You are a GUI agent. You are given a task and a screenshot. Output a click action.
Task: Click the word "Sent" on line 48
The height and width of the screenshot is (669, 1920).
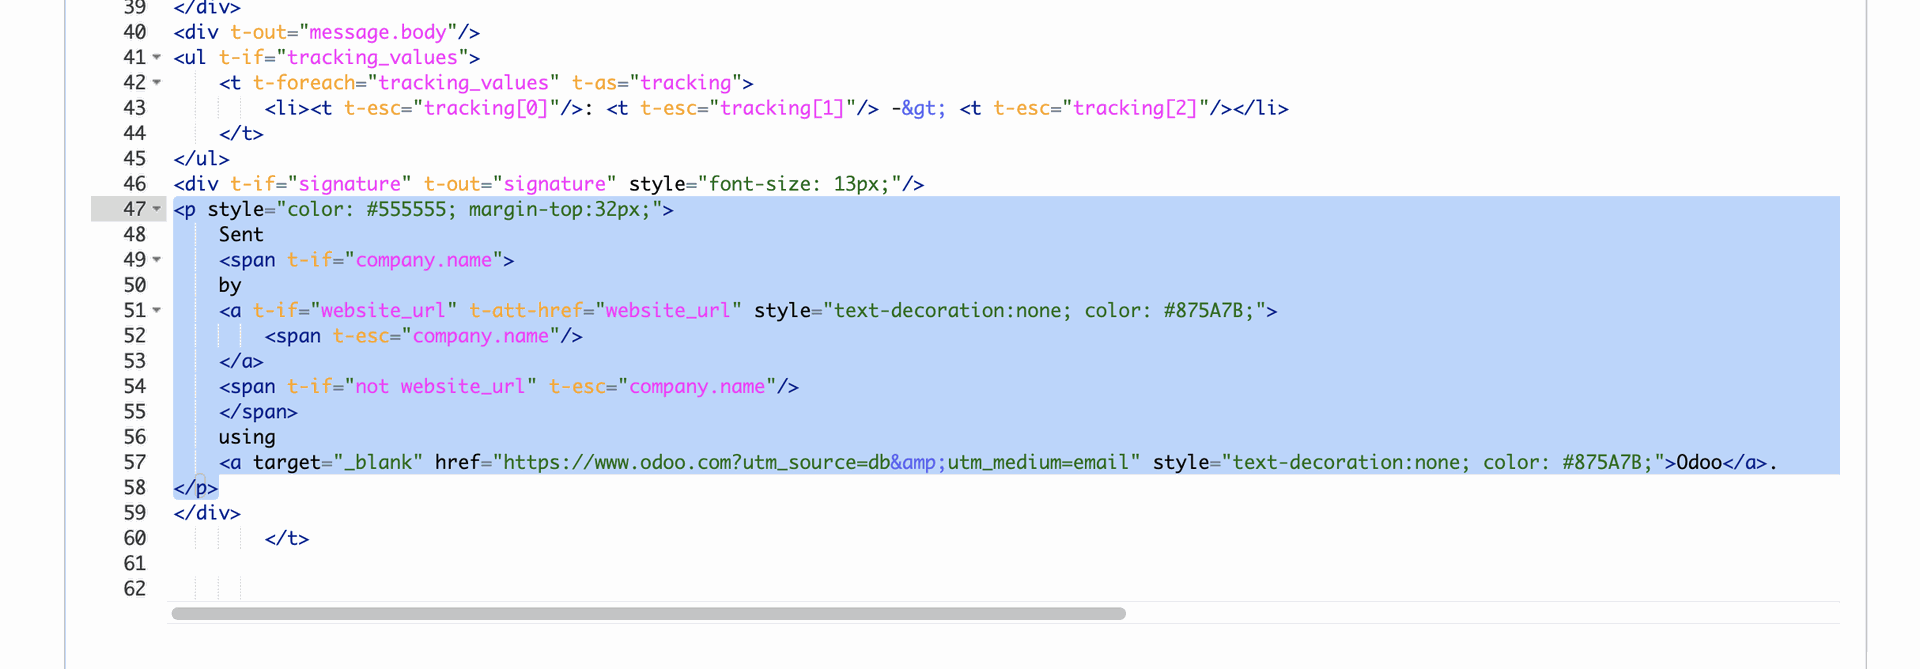coord(241,234)
